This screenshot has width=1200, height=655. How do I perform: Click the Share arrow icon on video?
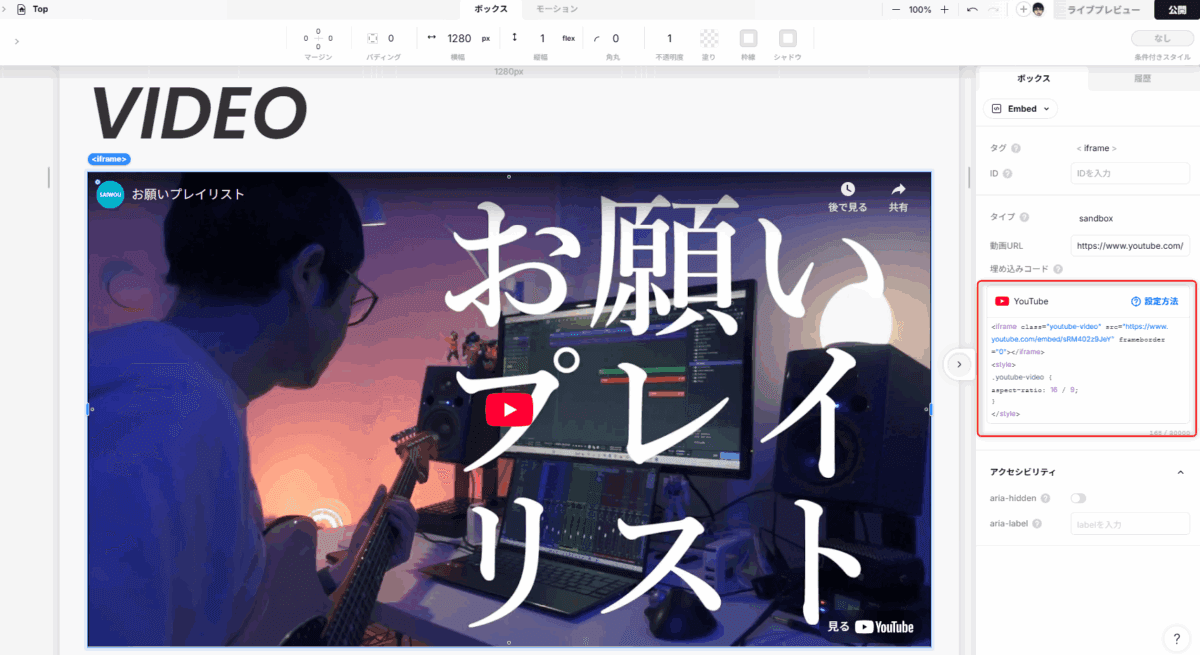tap(898, 189)
